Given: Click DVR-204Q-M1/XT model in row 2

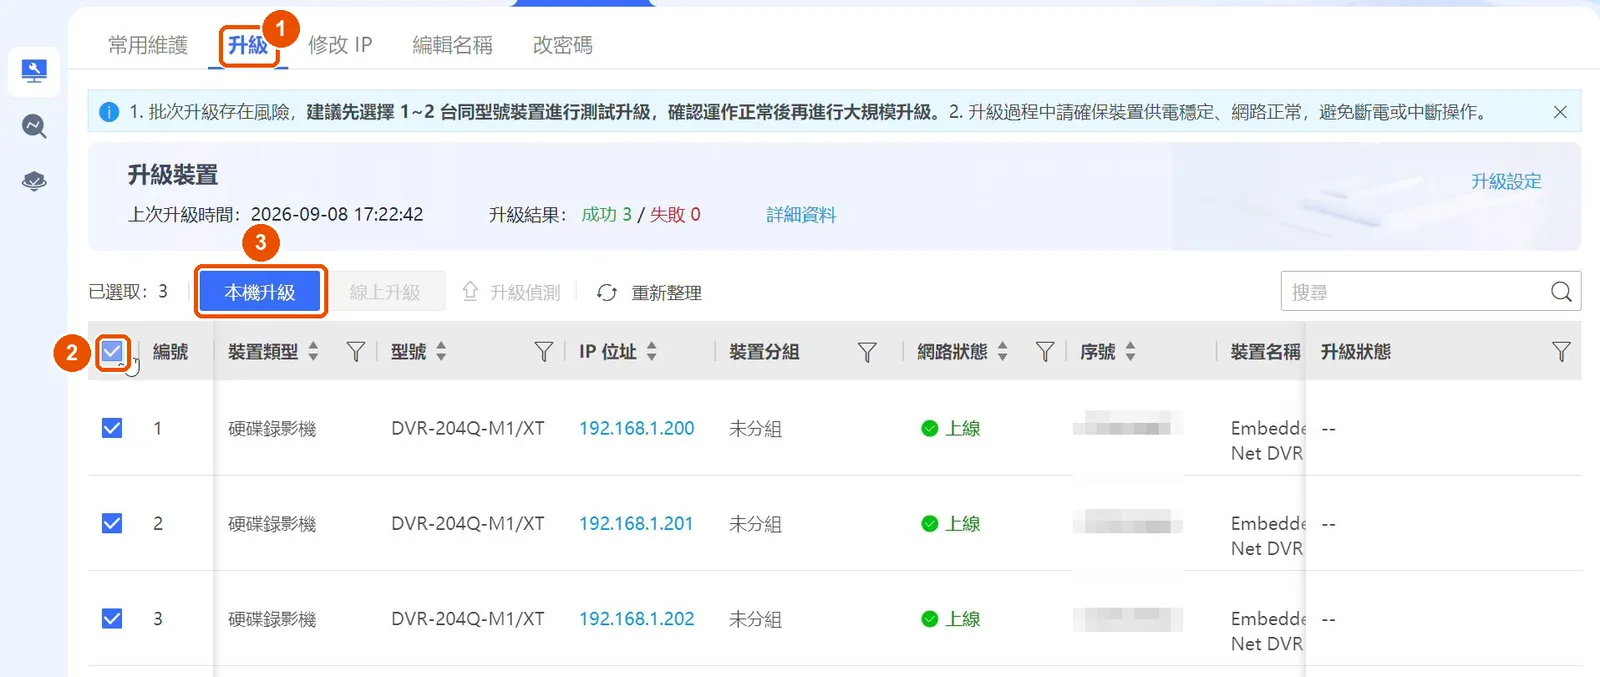Looking at the screenshot, I should click(x=468, y=523).
